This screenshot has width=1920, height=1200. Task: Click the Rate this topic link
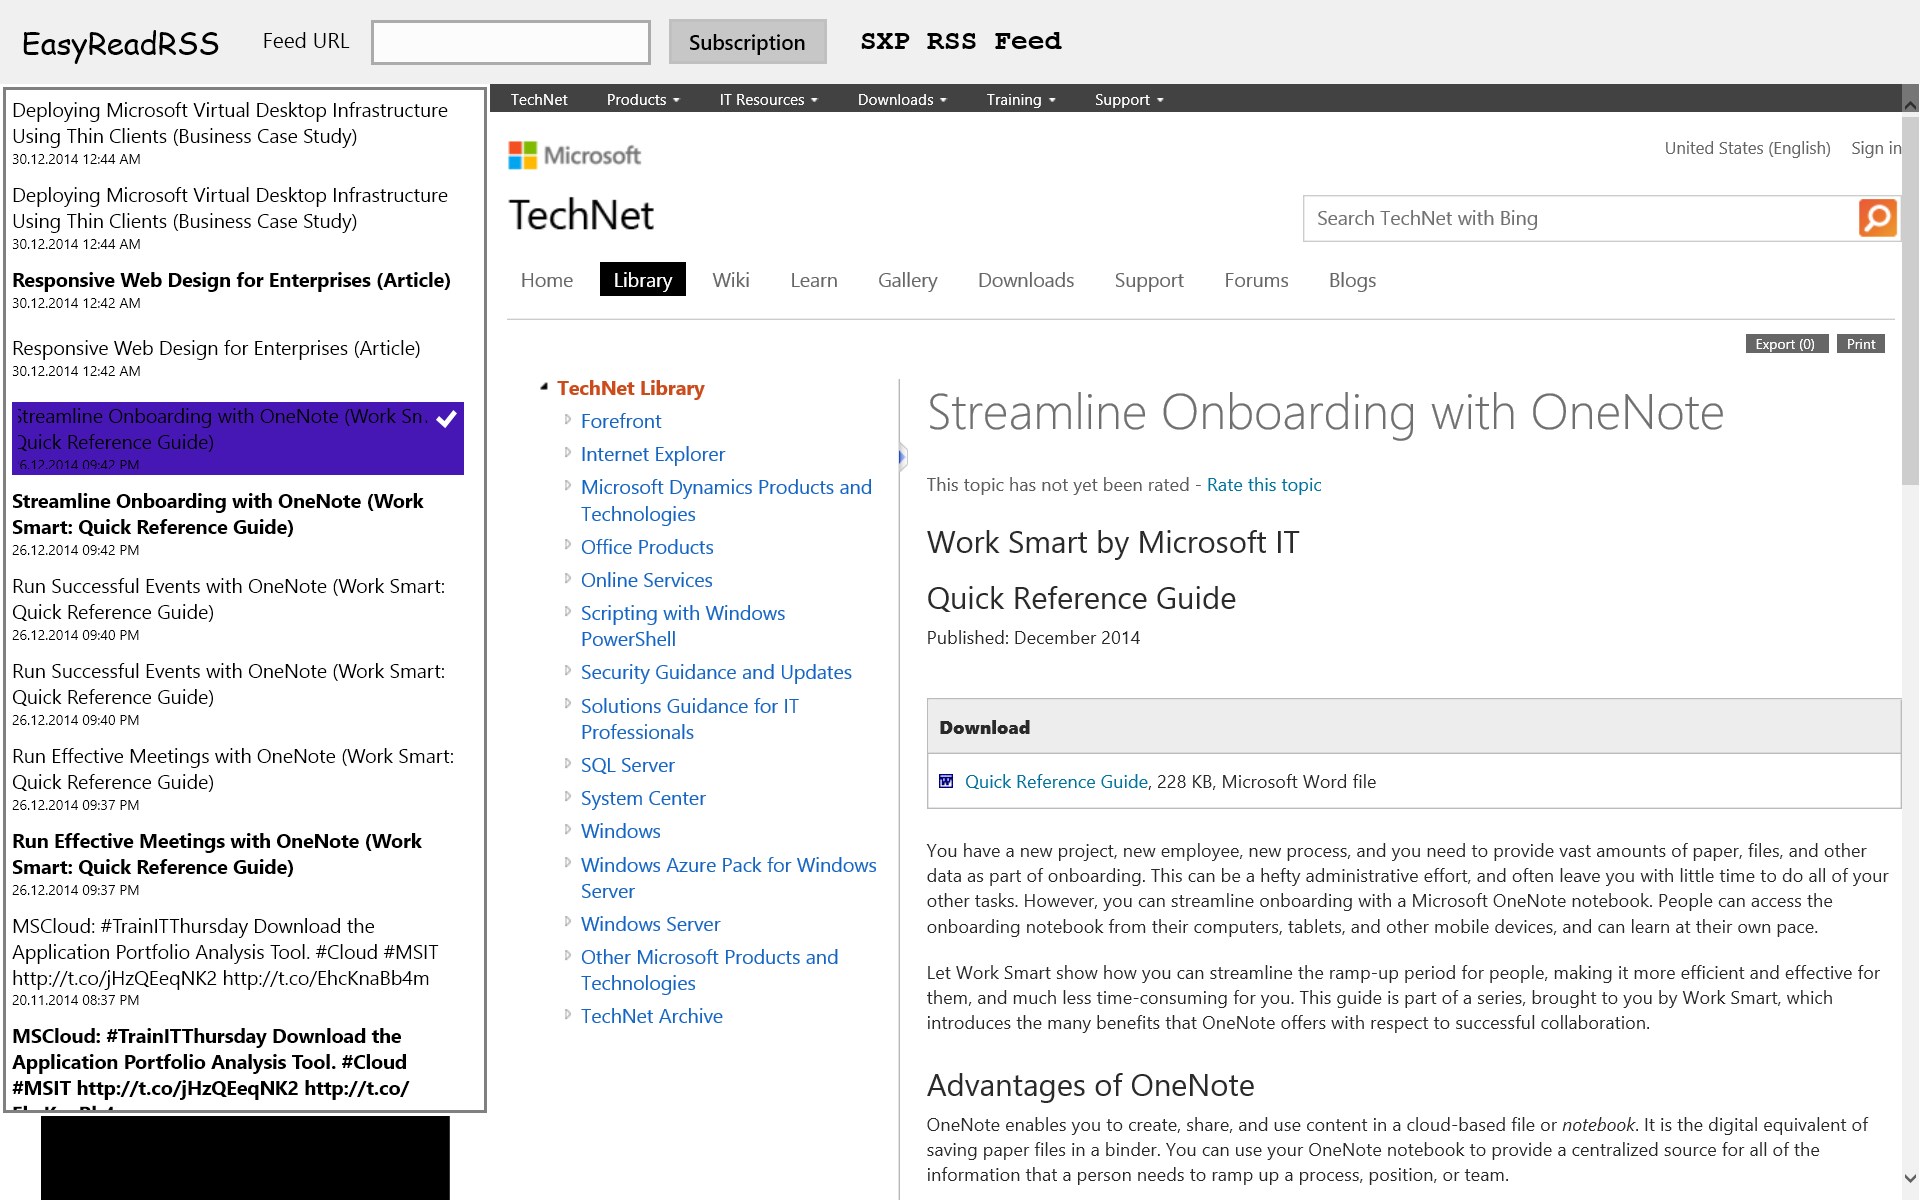tap(1263, 485)
